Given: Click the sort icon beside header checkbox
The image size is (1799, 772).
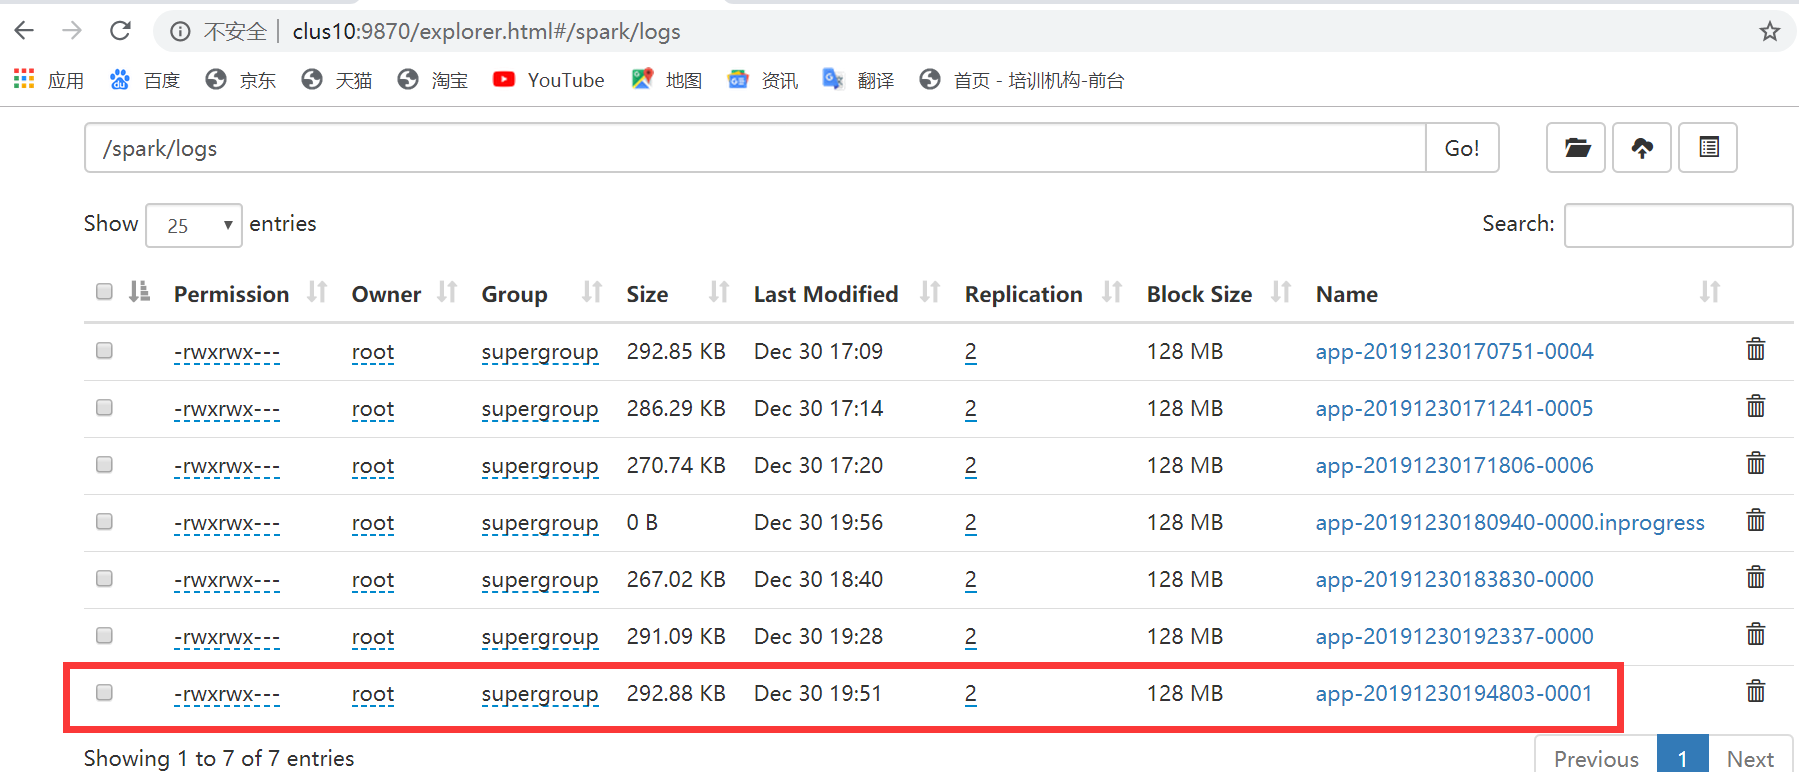Looking at the screenshot, I should (x=139, y=291).
